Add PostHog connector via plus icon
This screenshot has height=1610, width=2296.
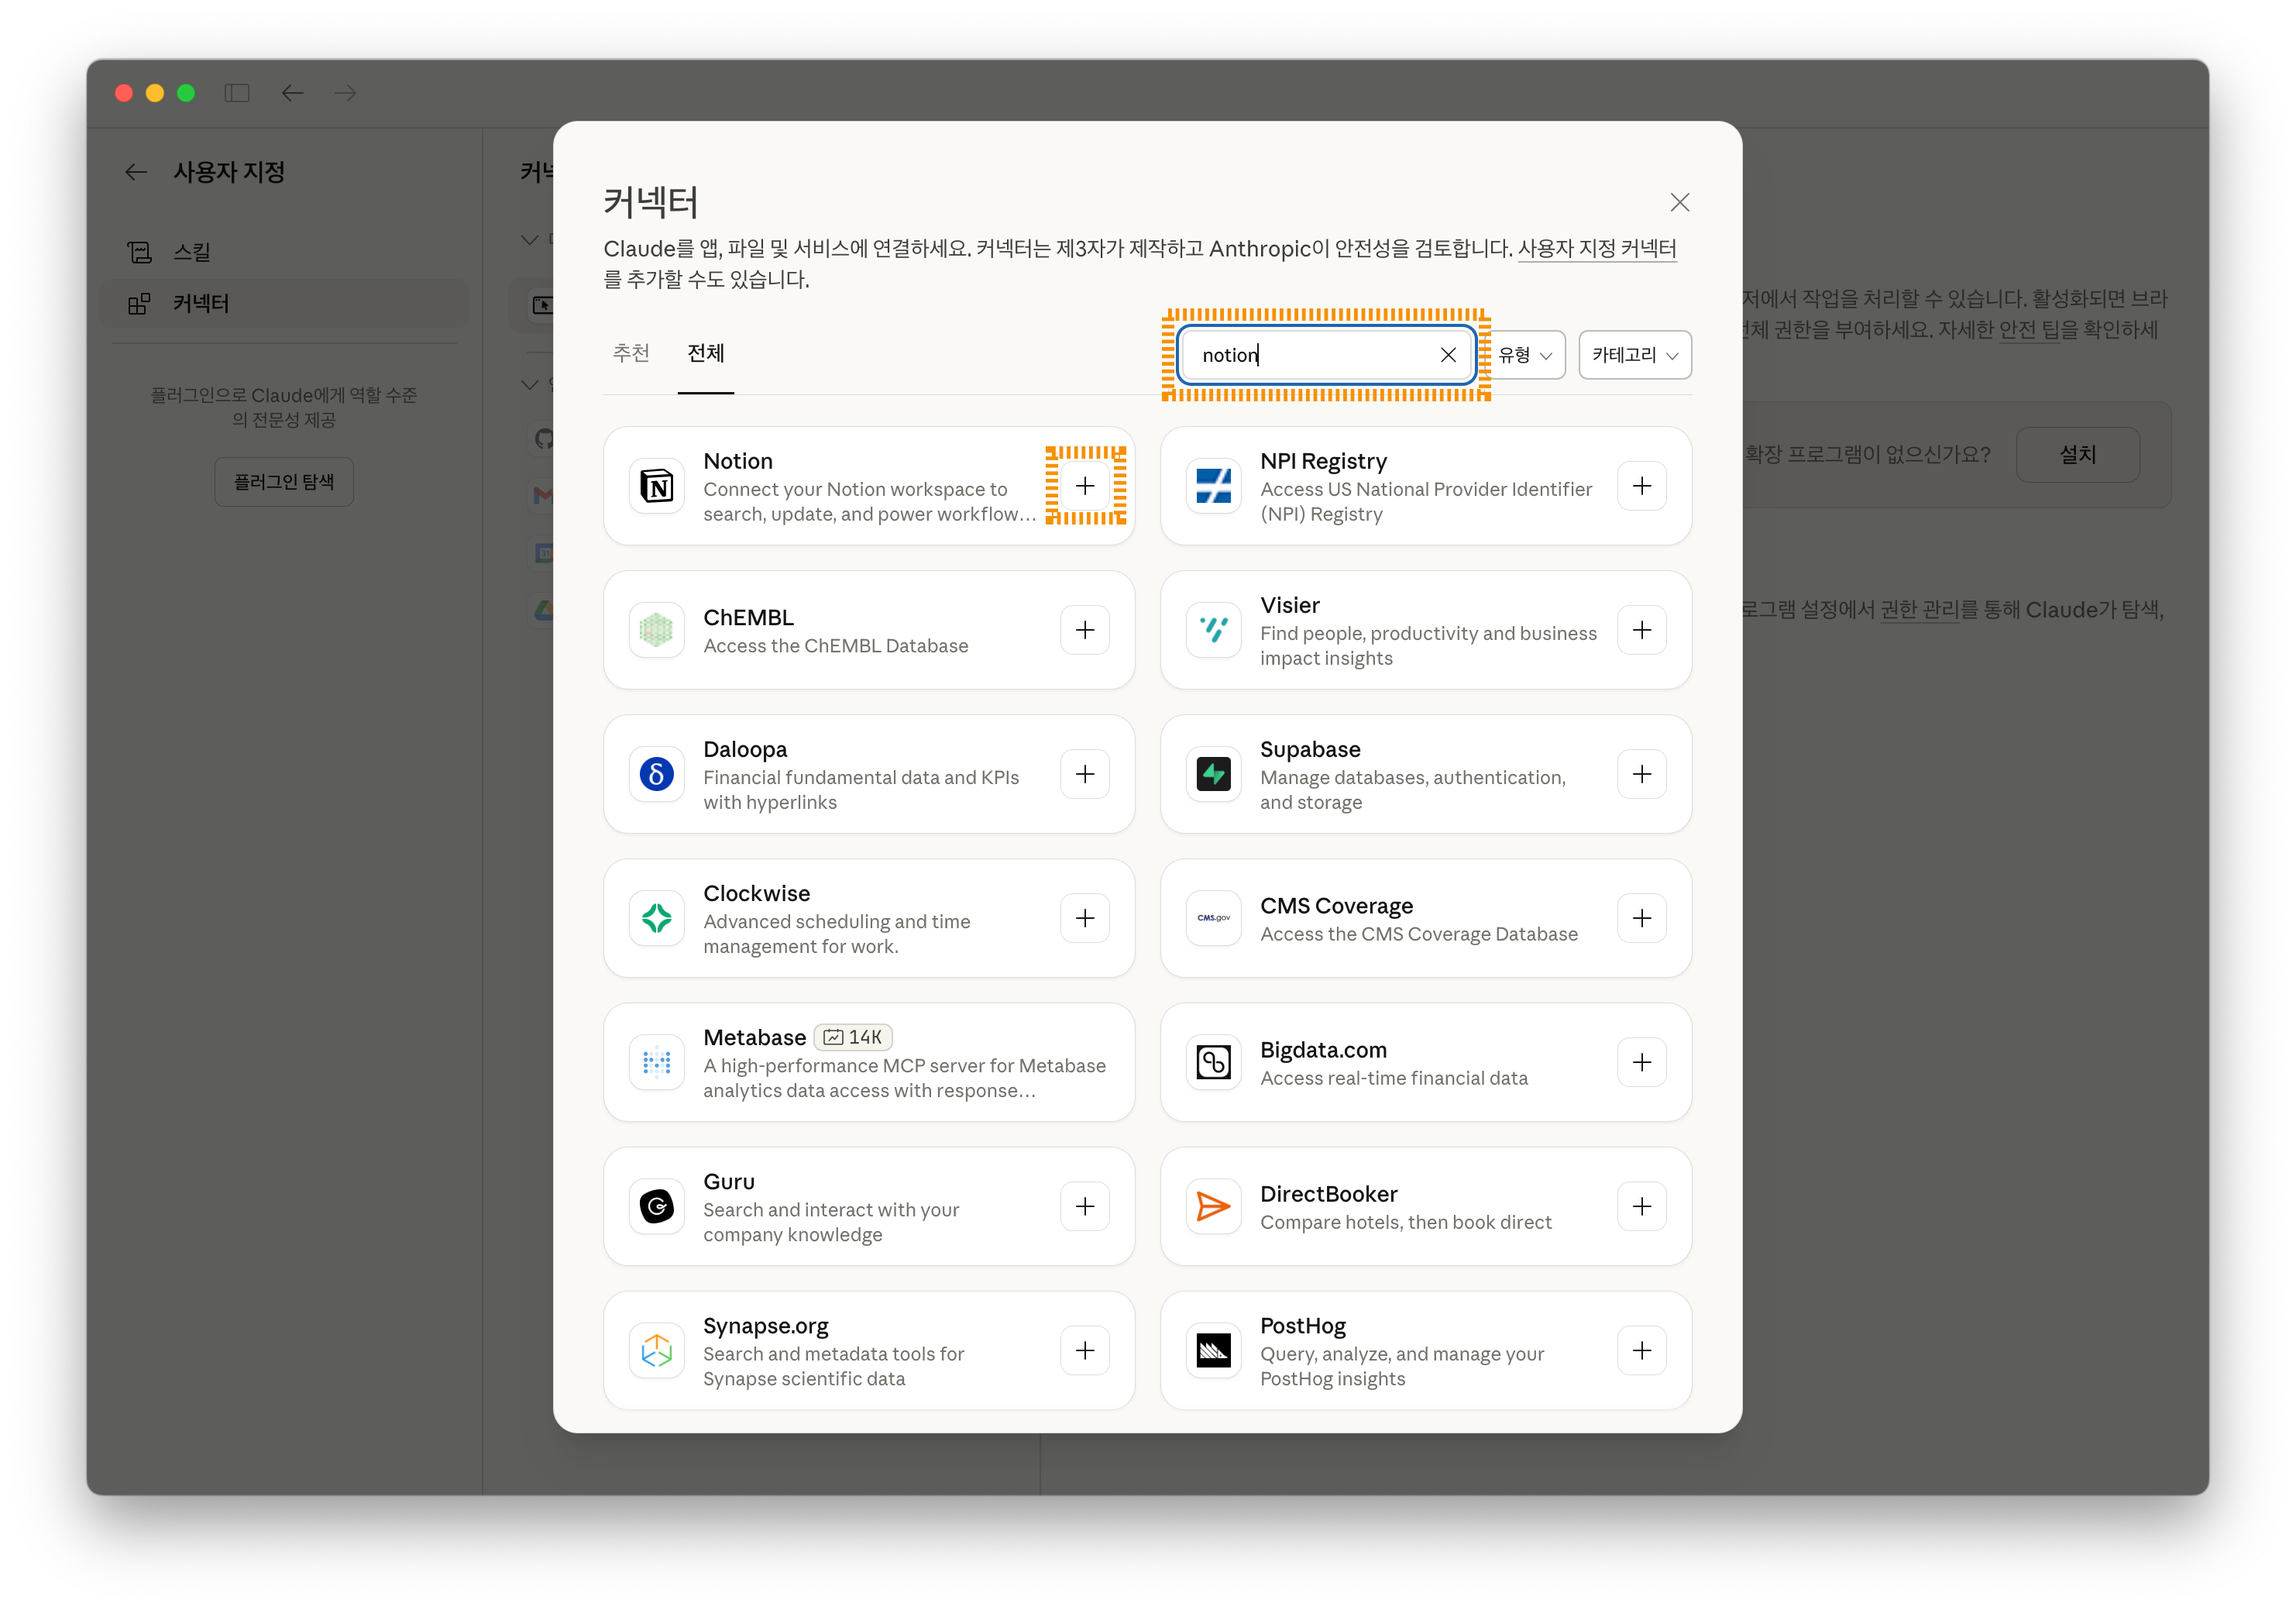[x=1641, y=1350]
